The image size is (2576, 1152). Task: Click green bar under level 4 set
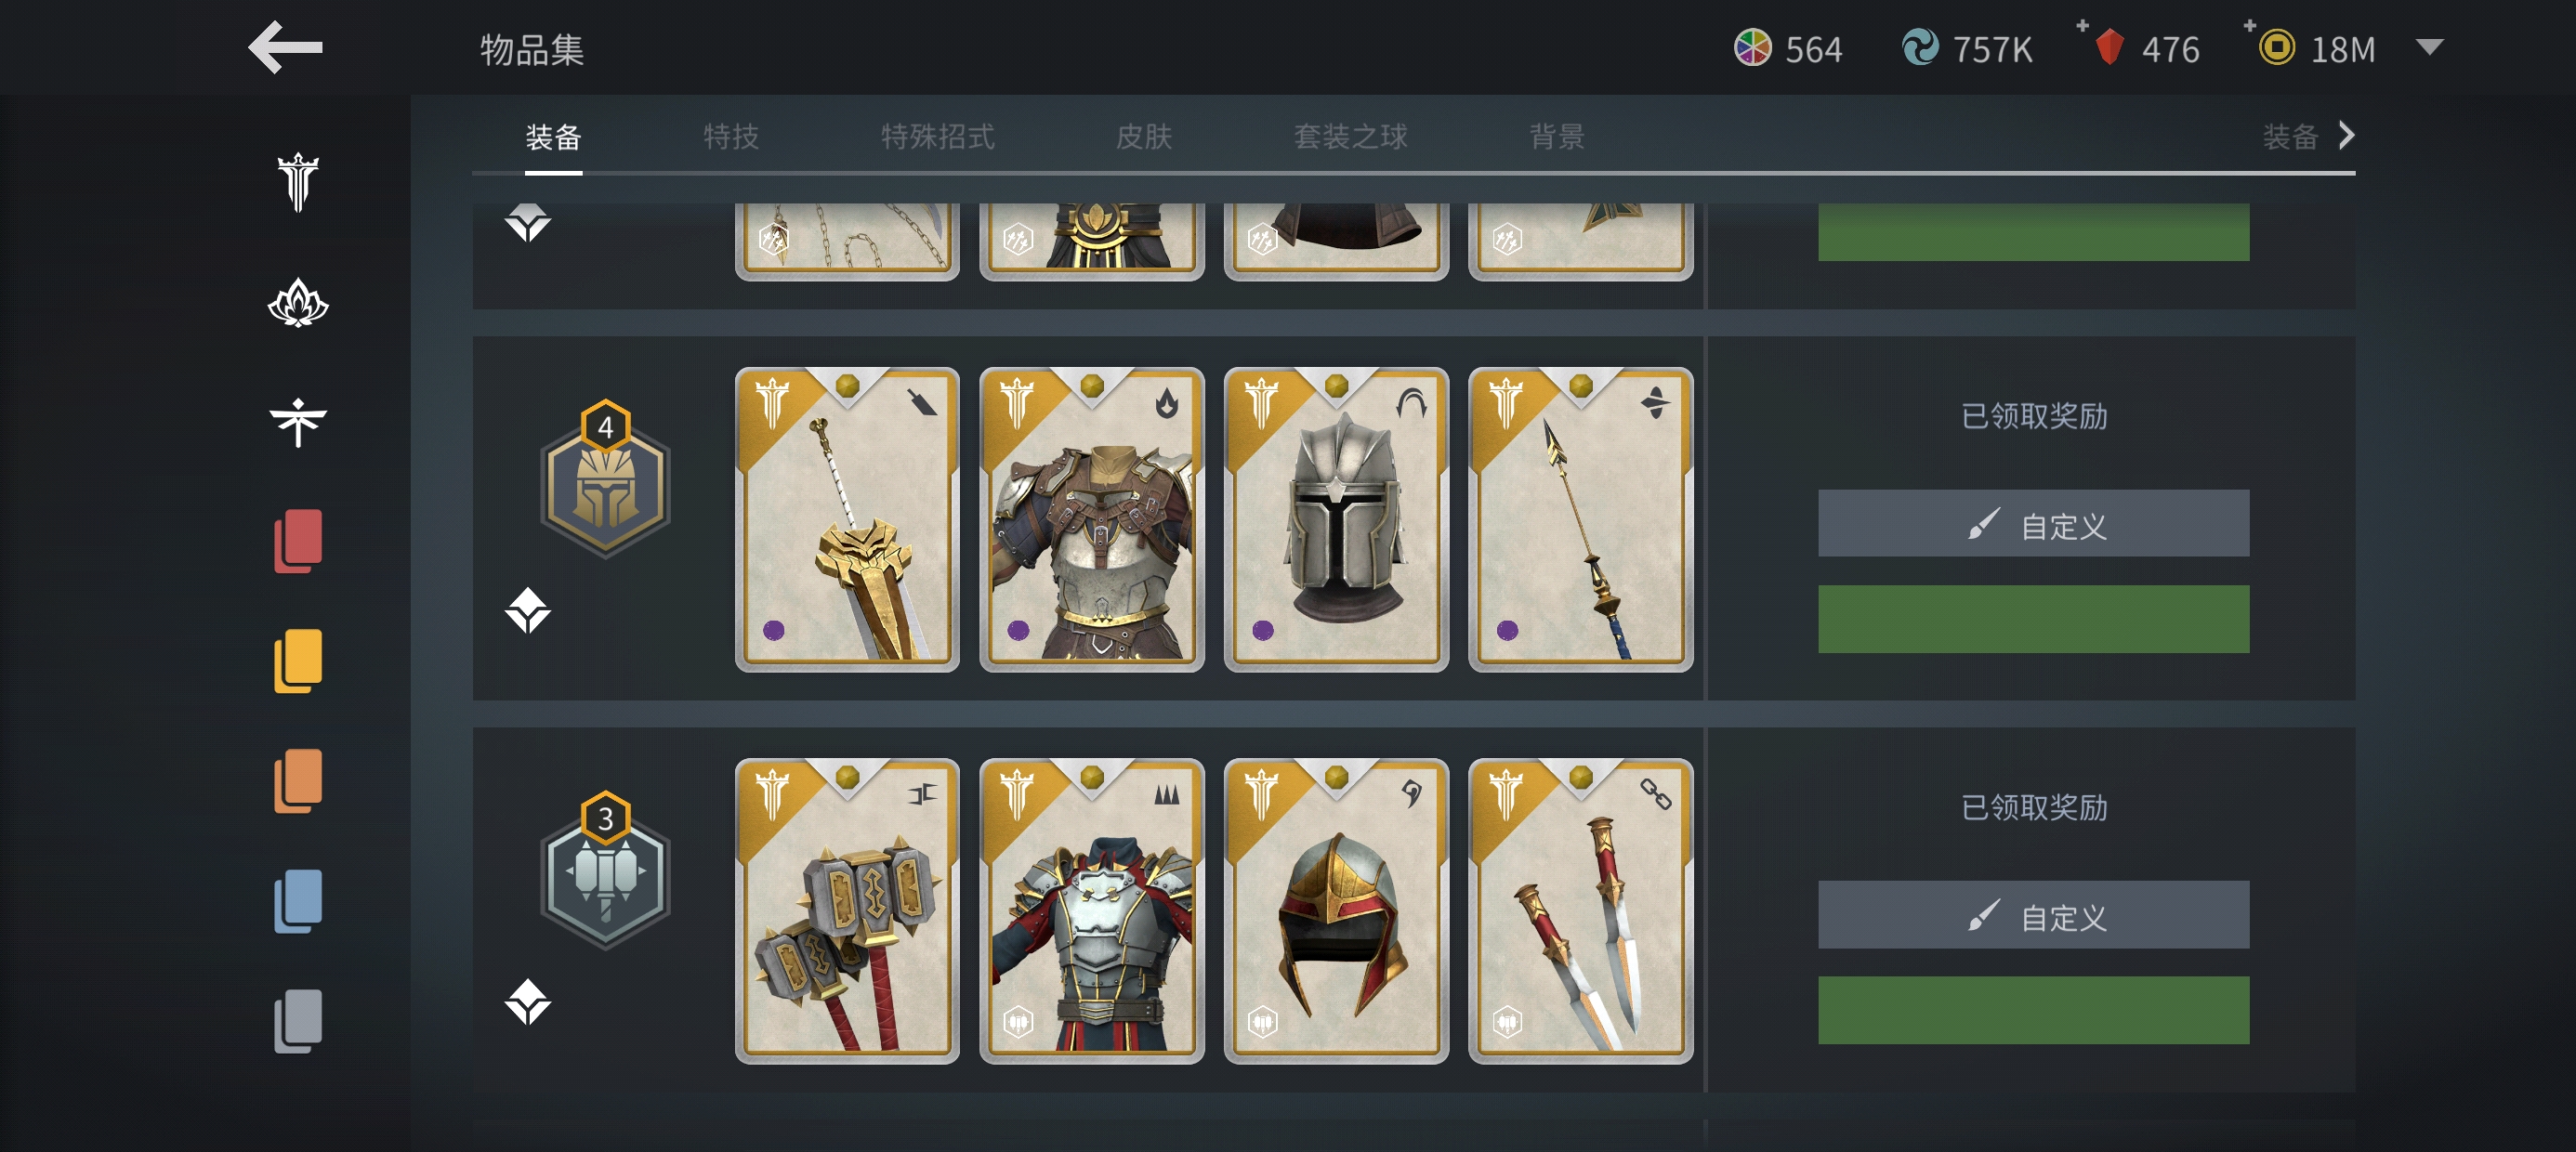click(x=2033, y=620)
